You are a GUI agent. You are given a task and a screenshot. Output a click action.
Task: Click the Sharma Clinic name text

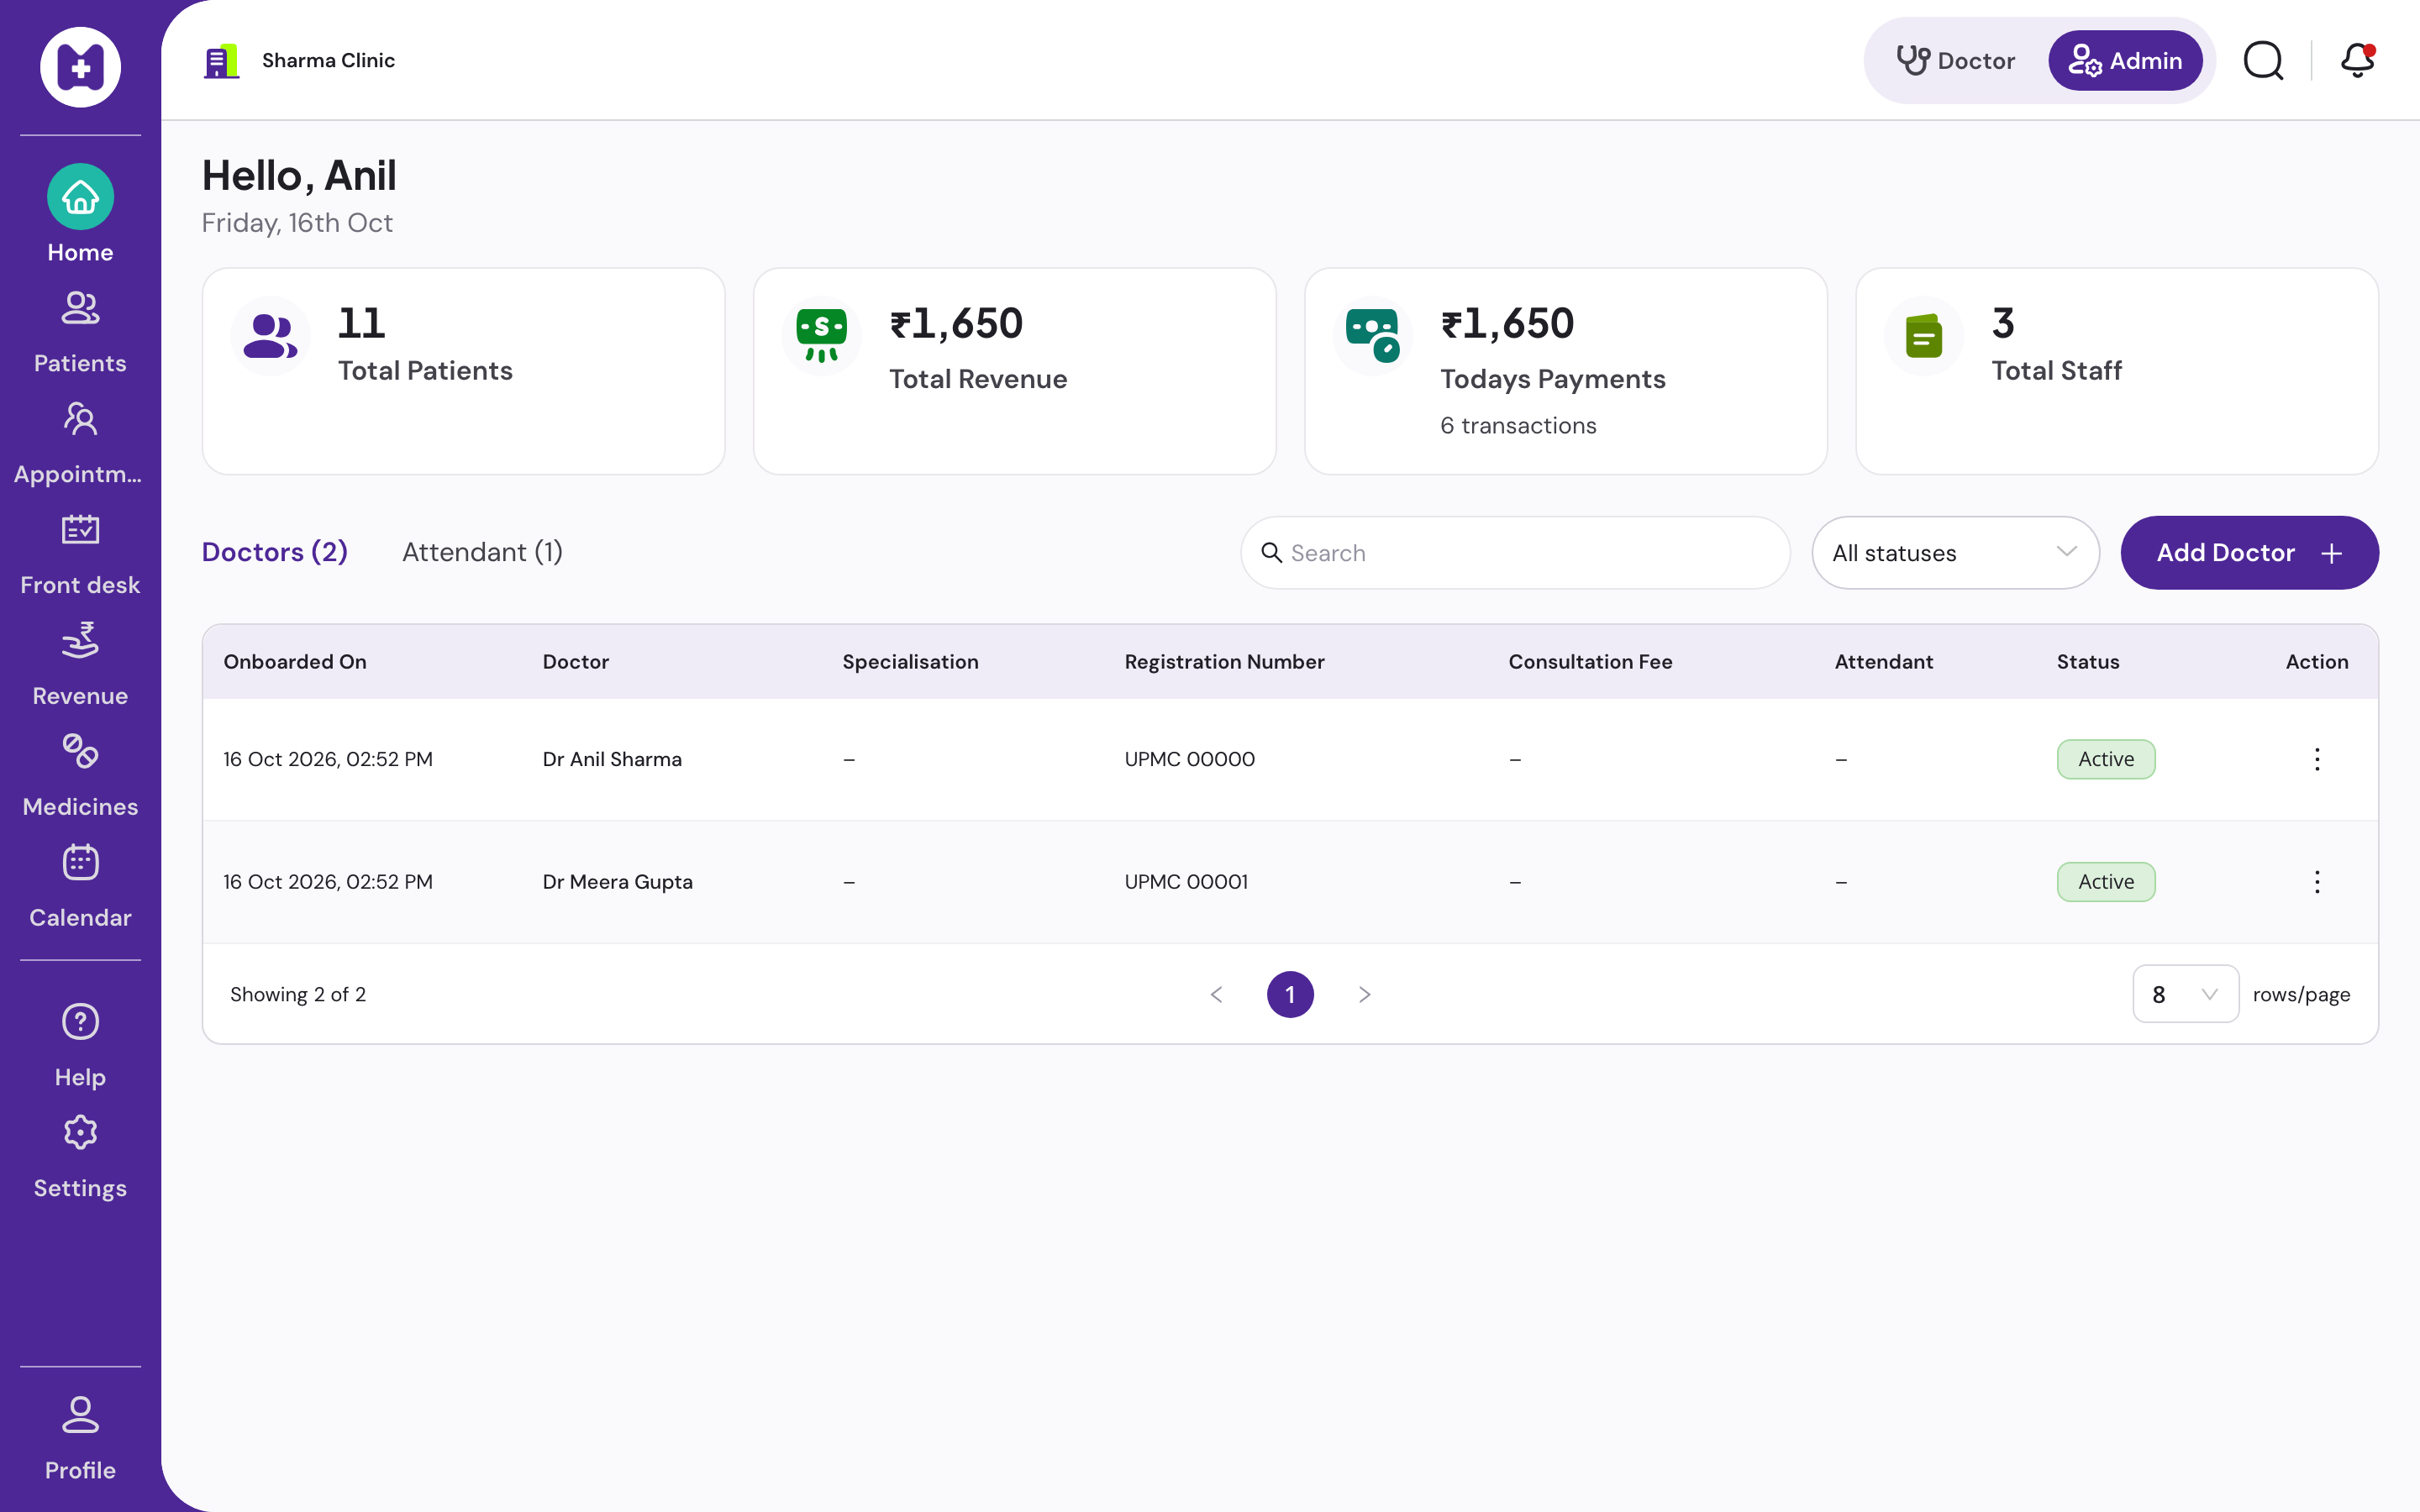328,61
